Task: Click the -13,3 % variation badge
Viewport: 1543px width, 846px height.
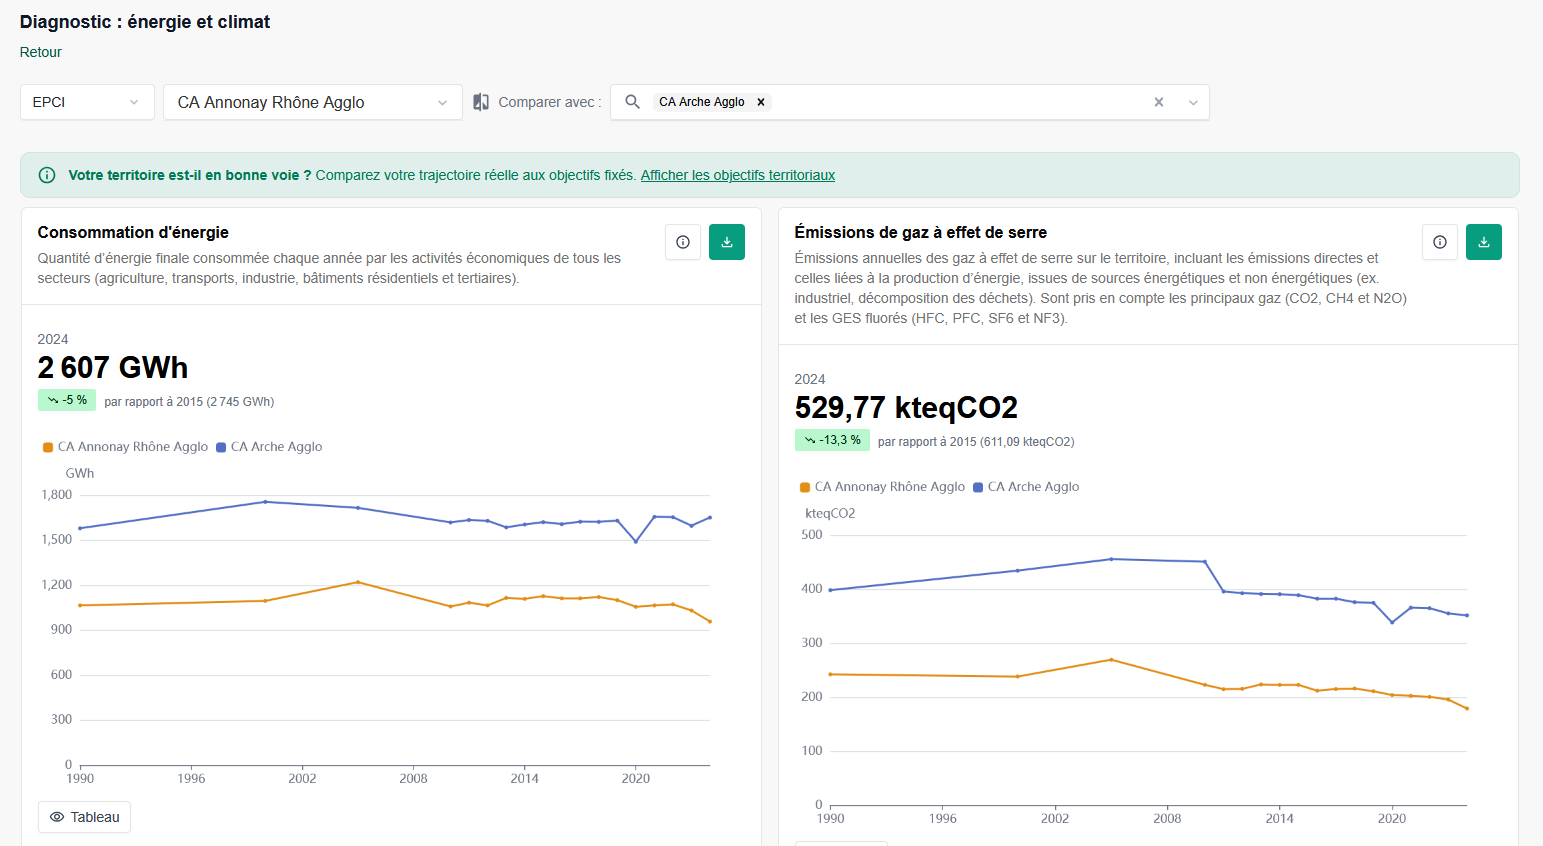Action: [832, 440]
